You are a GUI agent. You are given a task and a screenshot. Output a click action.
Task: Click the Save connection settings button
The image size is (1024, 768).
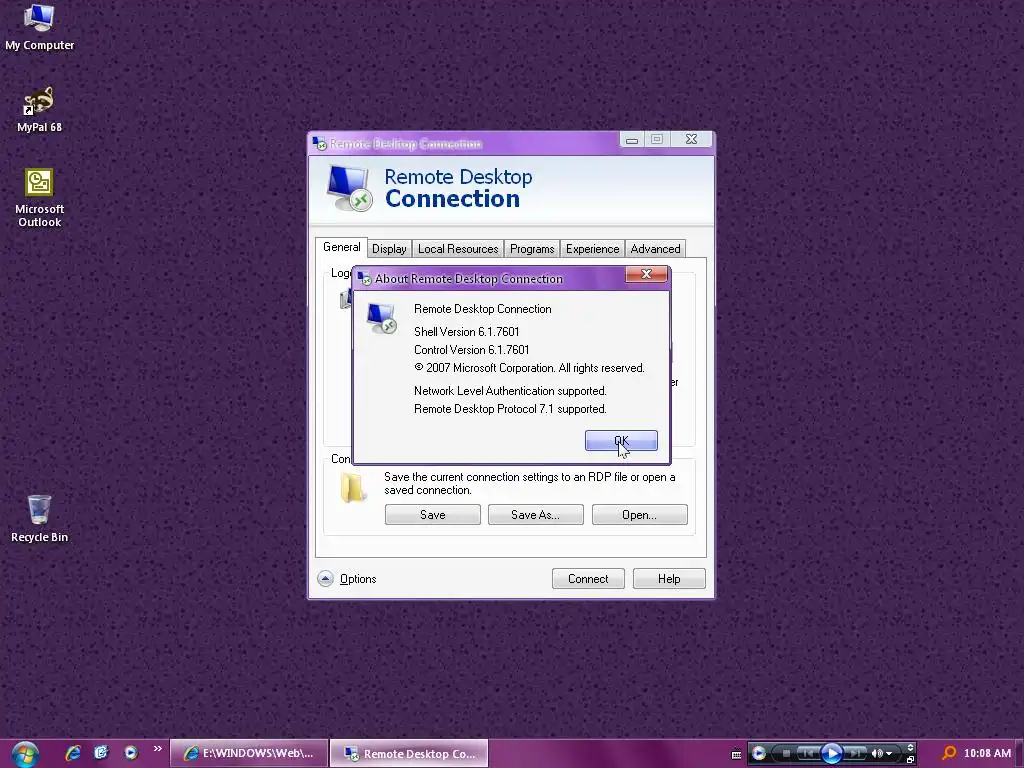(x=432, y=515)
